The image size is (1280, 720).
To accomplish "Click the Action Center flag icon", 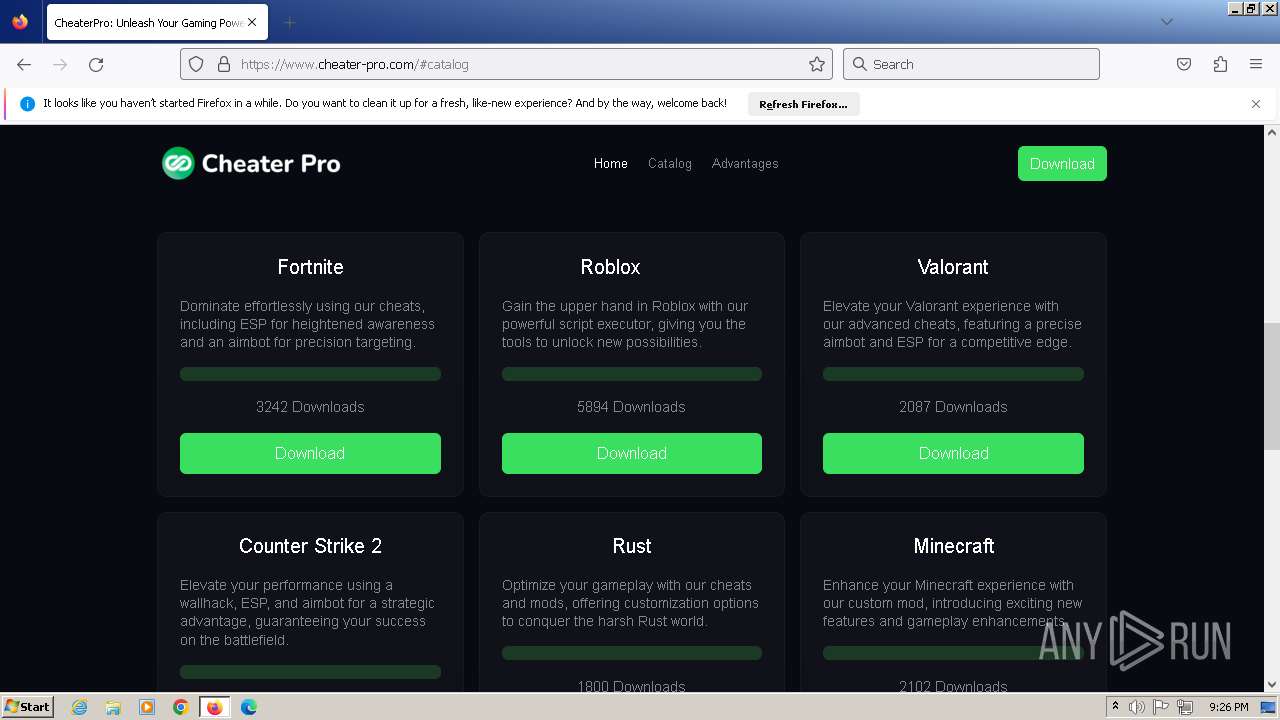I will tap(1162, 707).
